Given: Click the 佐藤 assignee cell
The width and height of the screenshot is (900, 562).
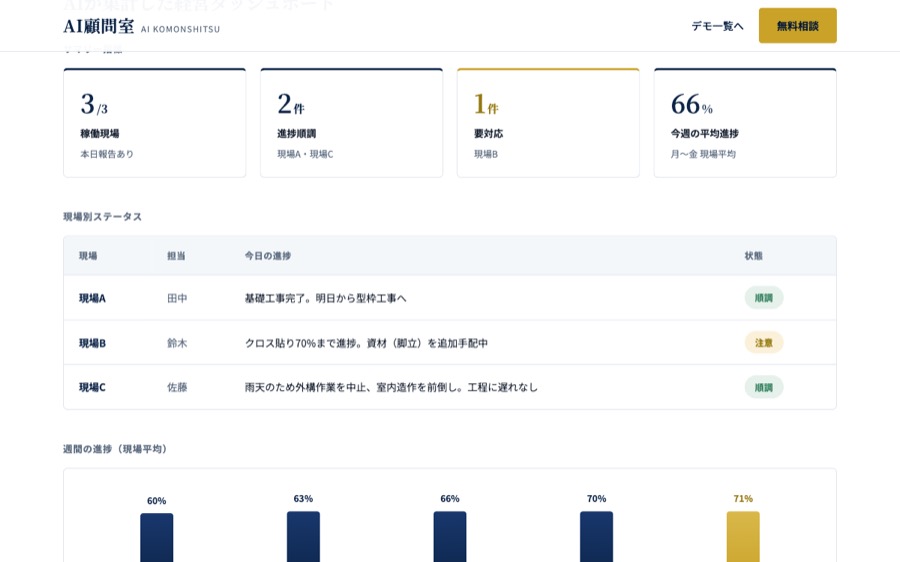Looking at the screenshot, I should click(177, 387).
